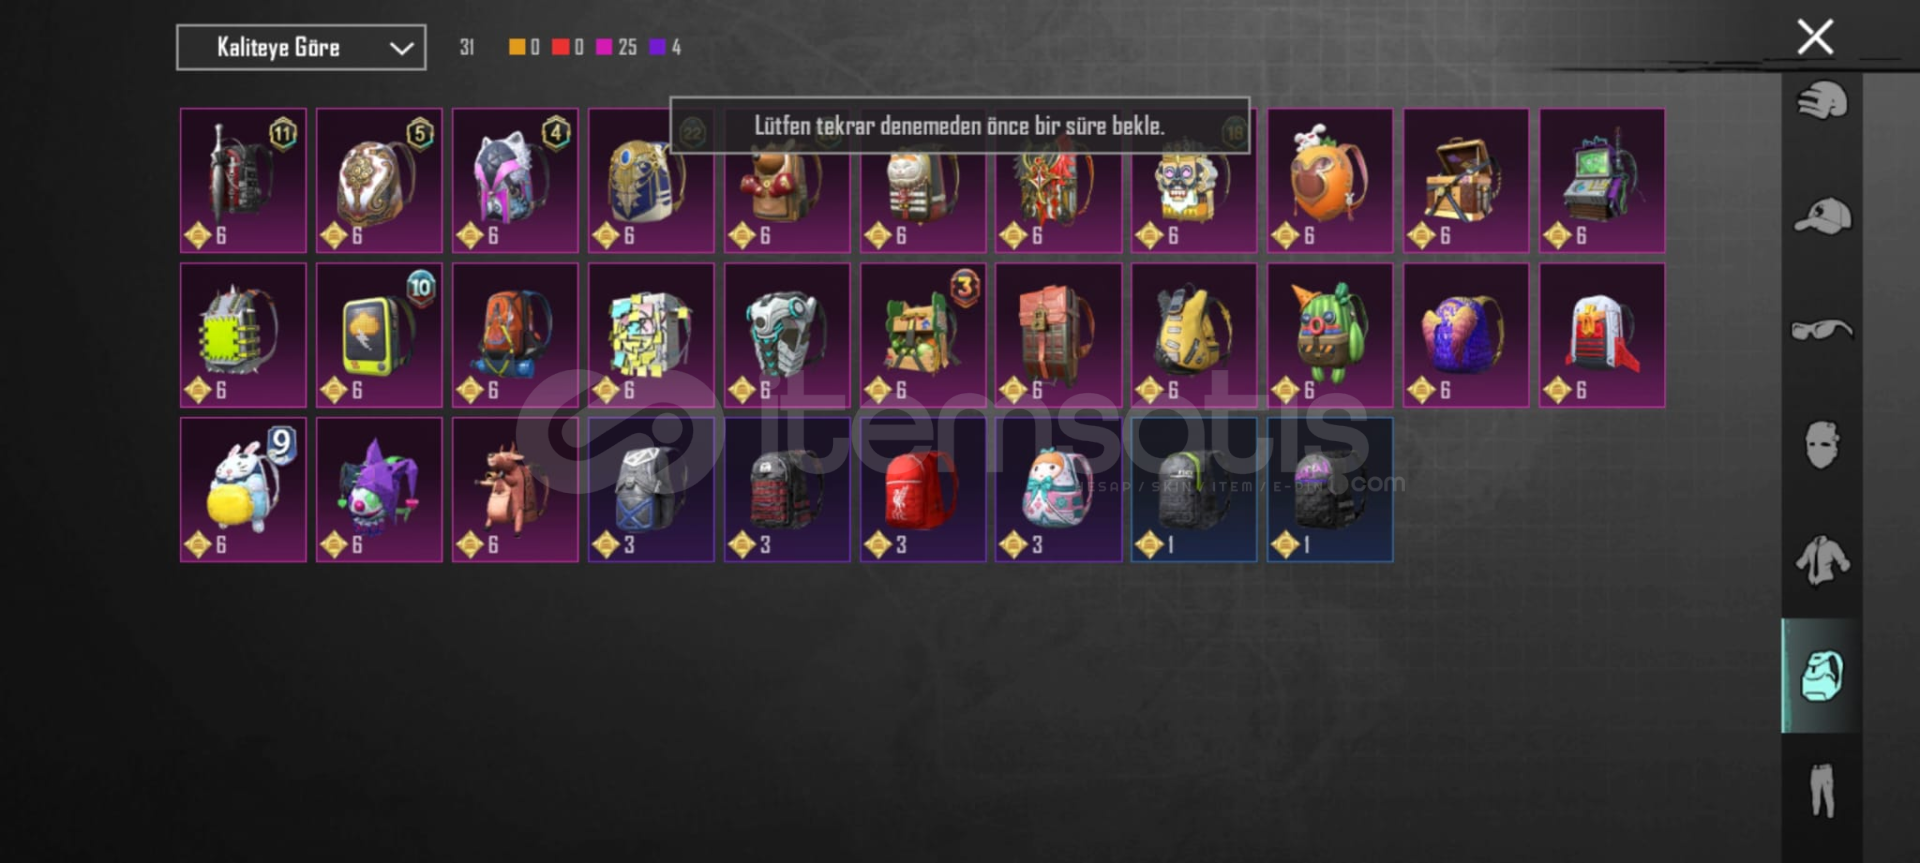Select the backpack category icon

[1821, 676]
